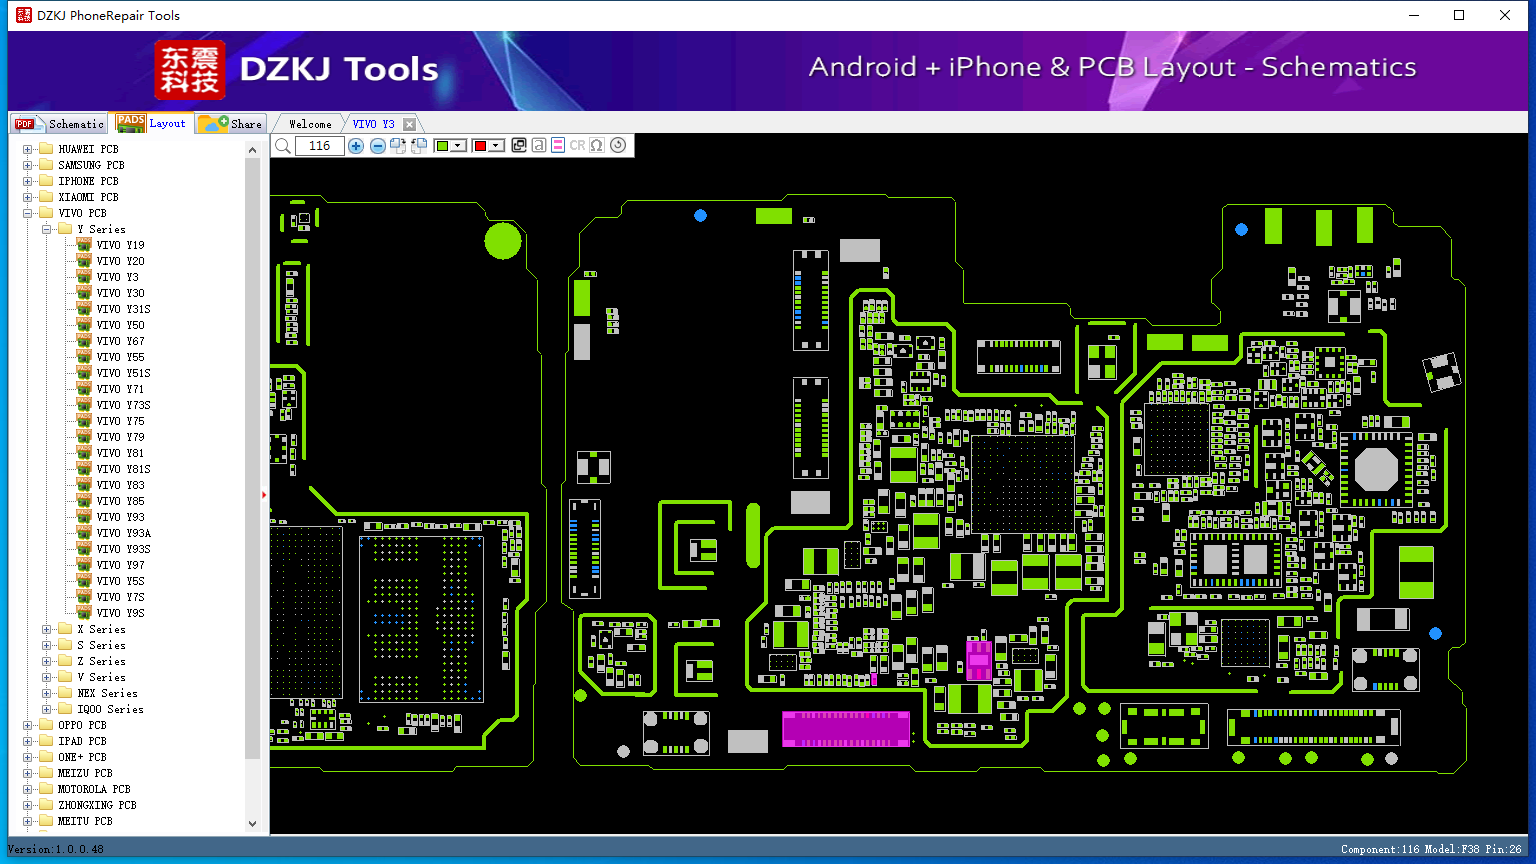Collapse the Y Series folder
1536x864 pixels.
(47, 229)
